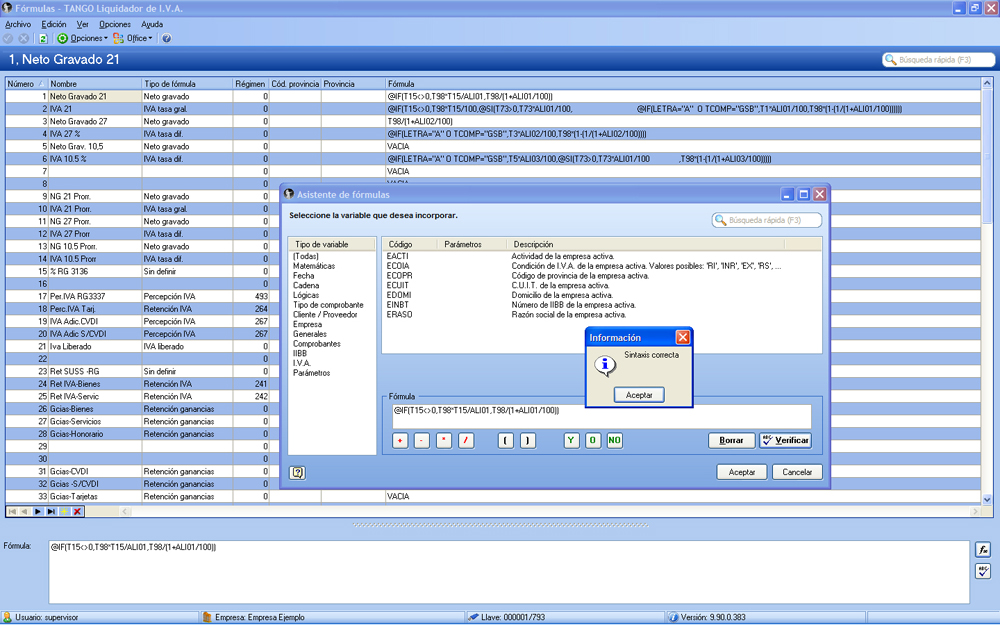The image size is (1000, 625).
Task: Select Fecha variable type
Action: coord(304,276)
